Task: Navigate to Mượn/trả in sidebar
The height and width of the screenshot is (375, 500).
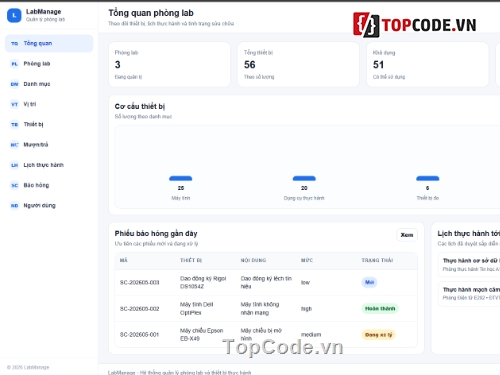Action: (49, 145)
